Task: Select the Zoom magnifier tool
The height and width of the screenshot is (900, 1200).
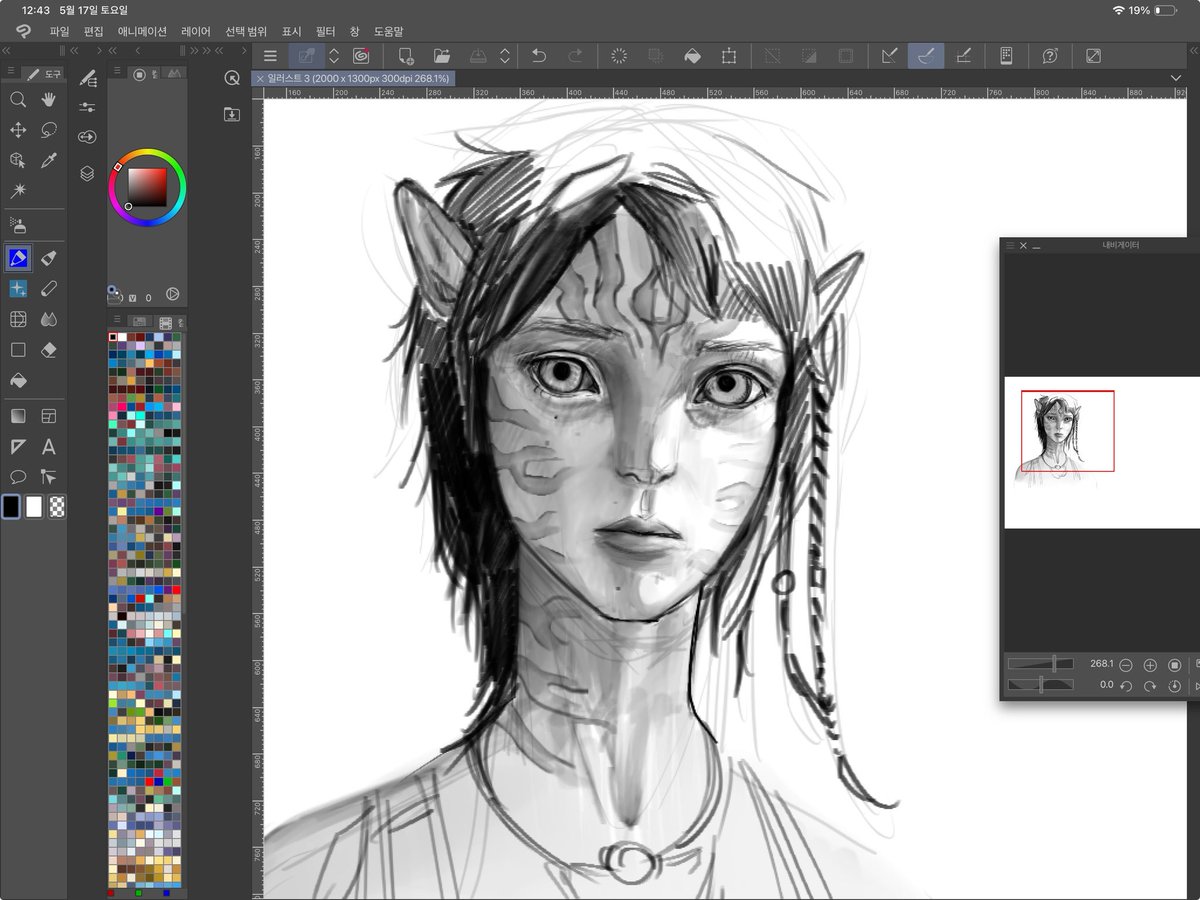Action: point(18,99)
